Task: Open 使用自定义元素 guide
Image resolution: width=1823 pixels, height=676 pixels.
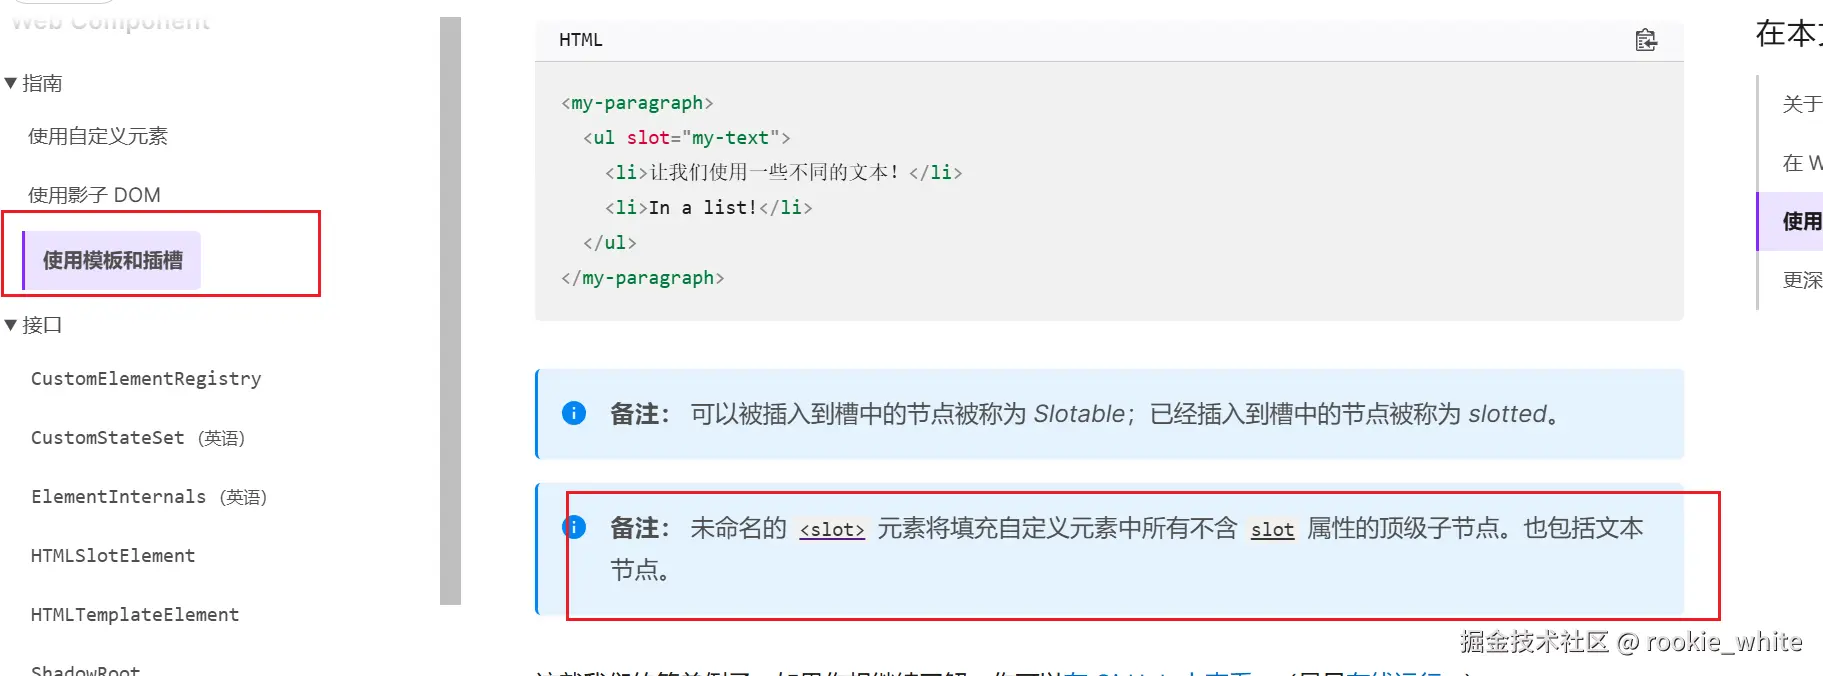Action: click(98, 136)
